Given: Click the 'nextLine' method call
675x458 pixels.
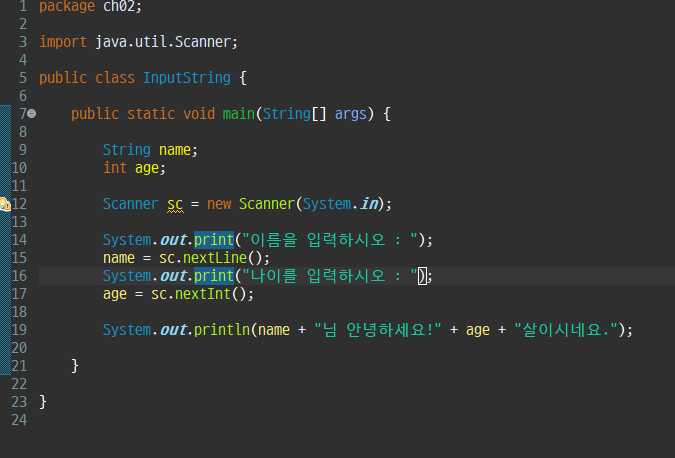Looking at the screenshot, I should [215, 258].
